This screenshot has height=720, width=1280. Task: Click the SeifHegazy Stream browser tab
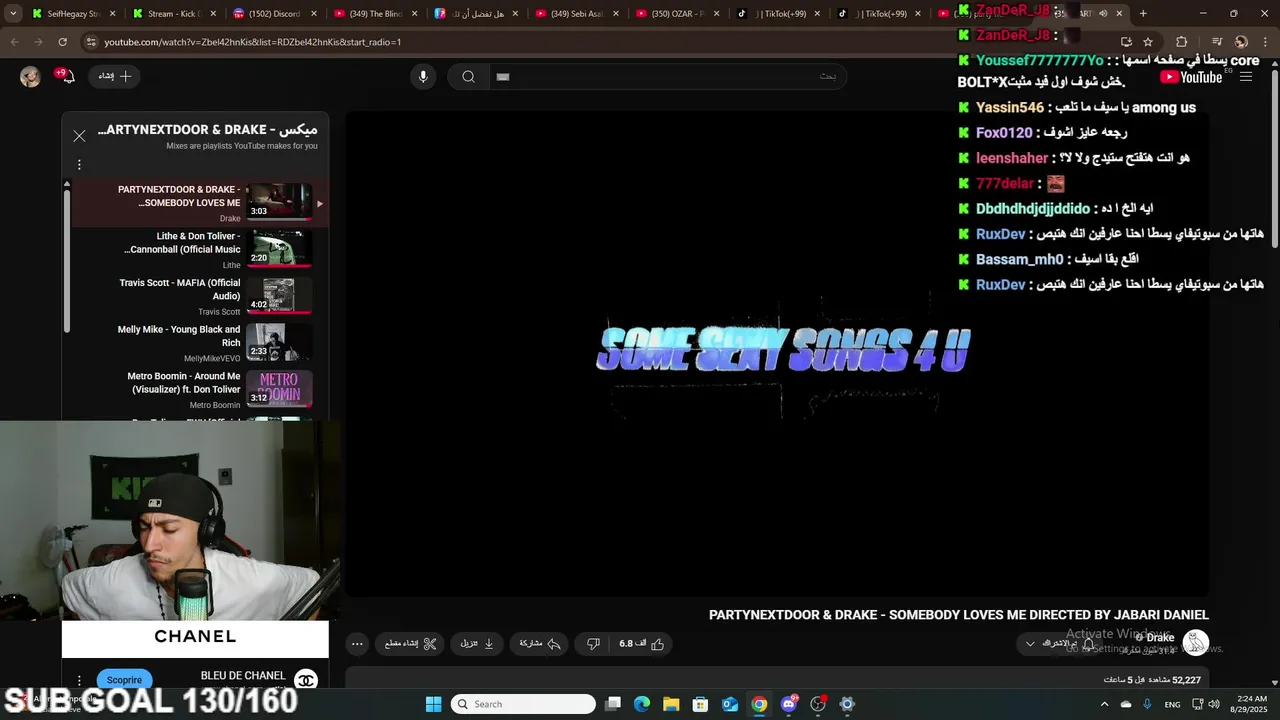click(73, 14)
